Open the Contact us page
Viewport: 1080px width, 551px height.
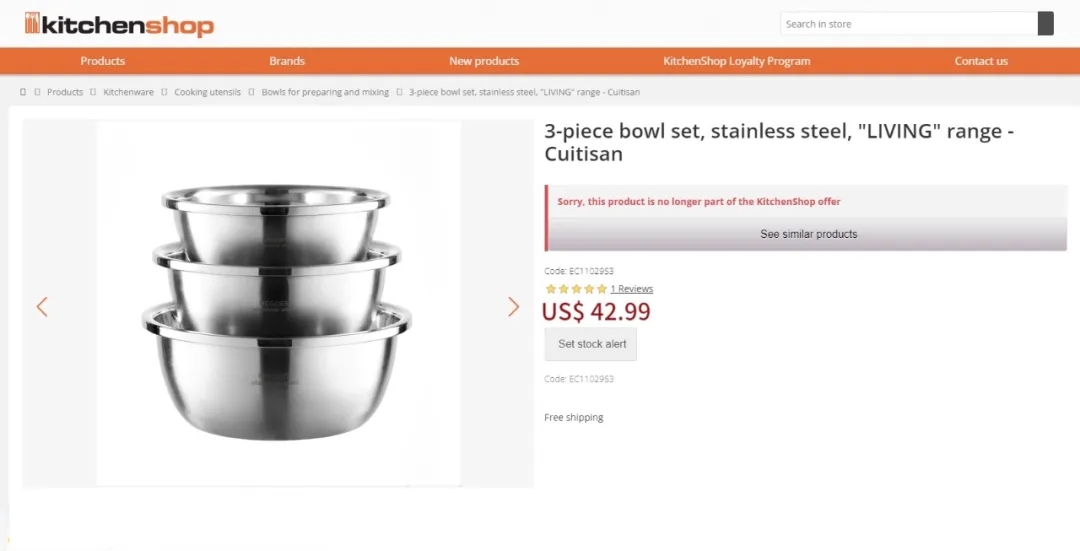[981, 61]
